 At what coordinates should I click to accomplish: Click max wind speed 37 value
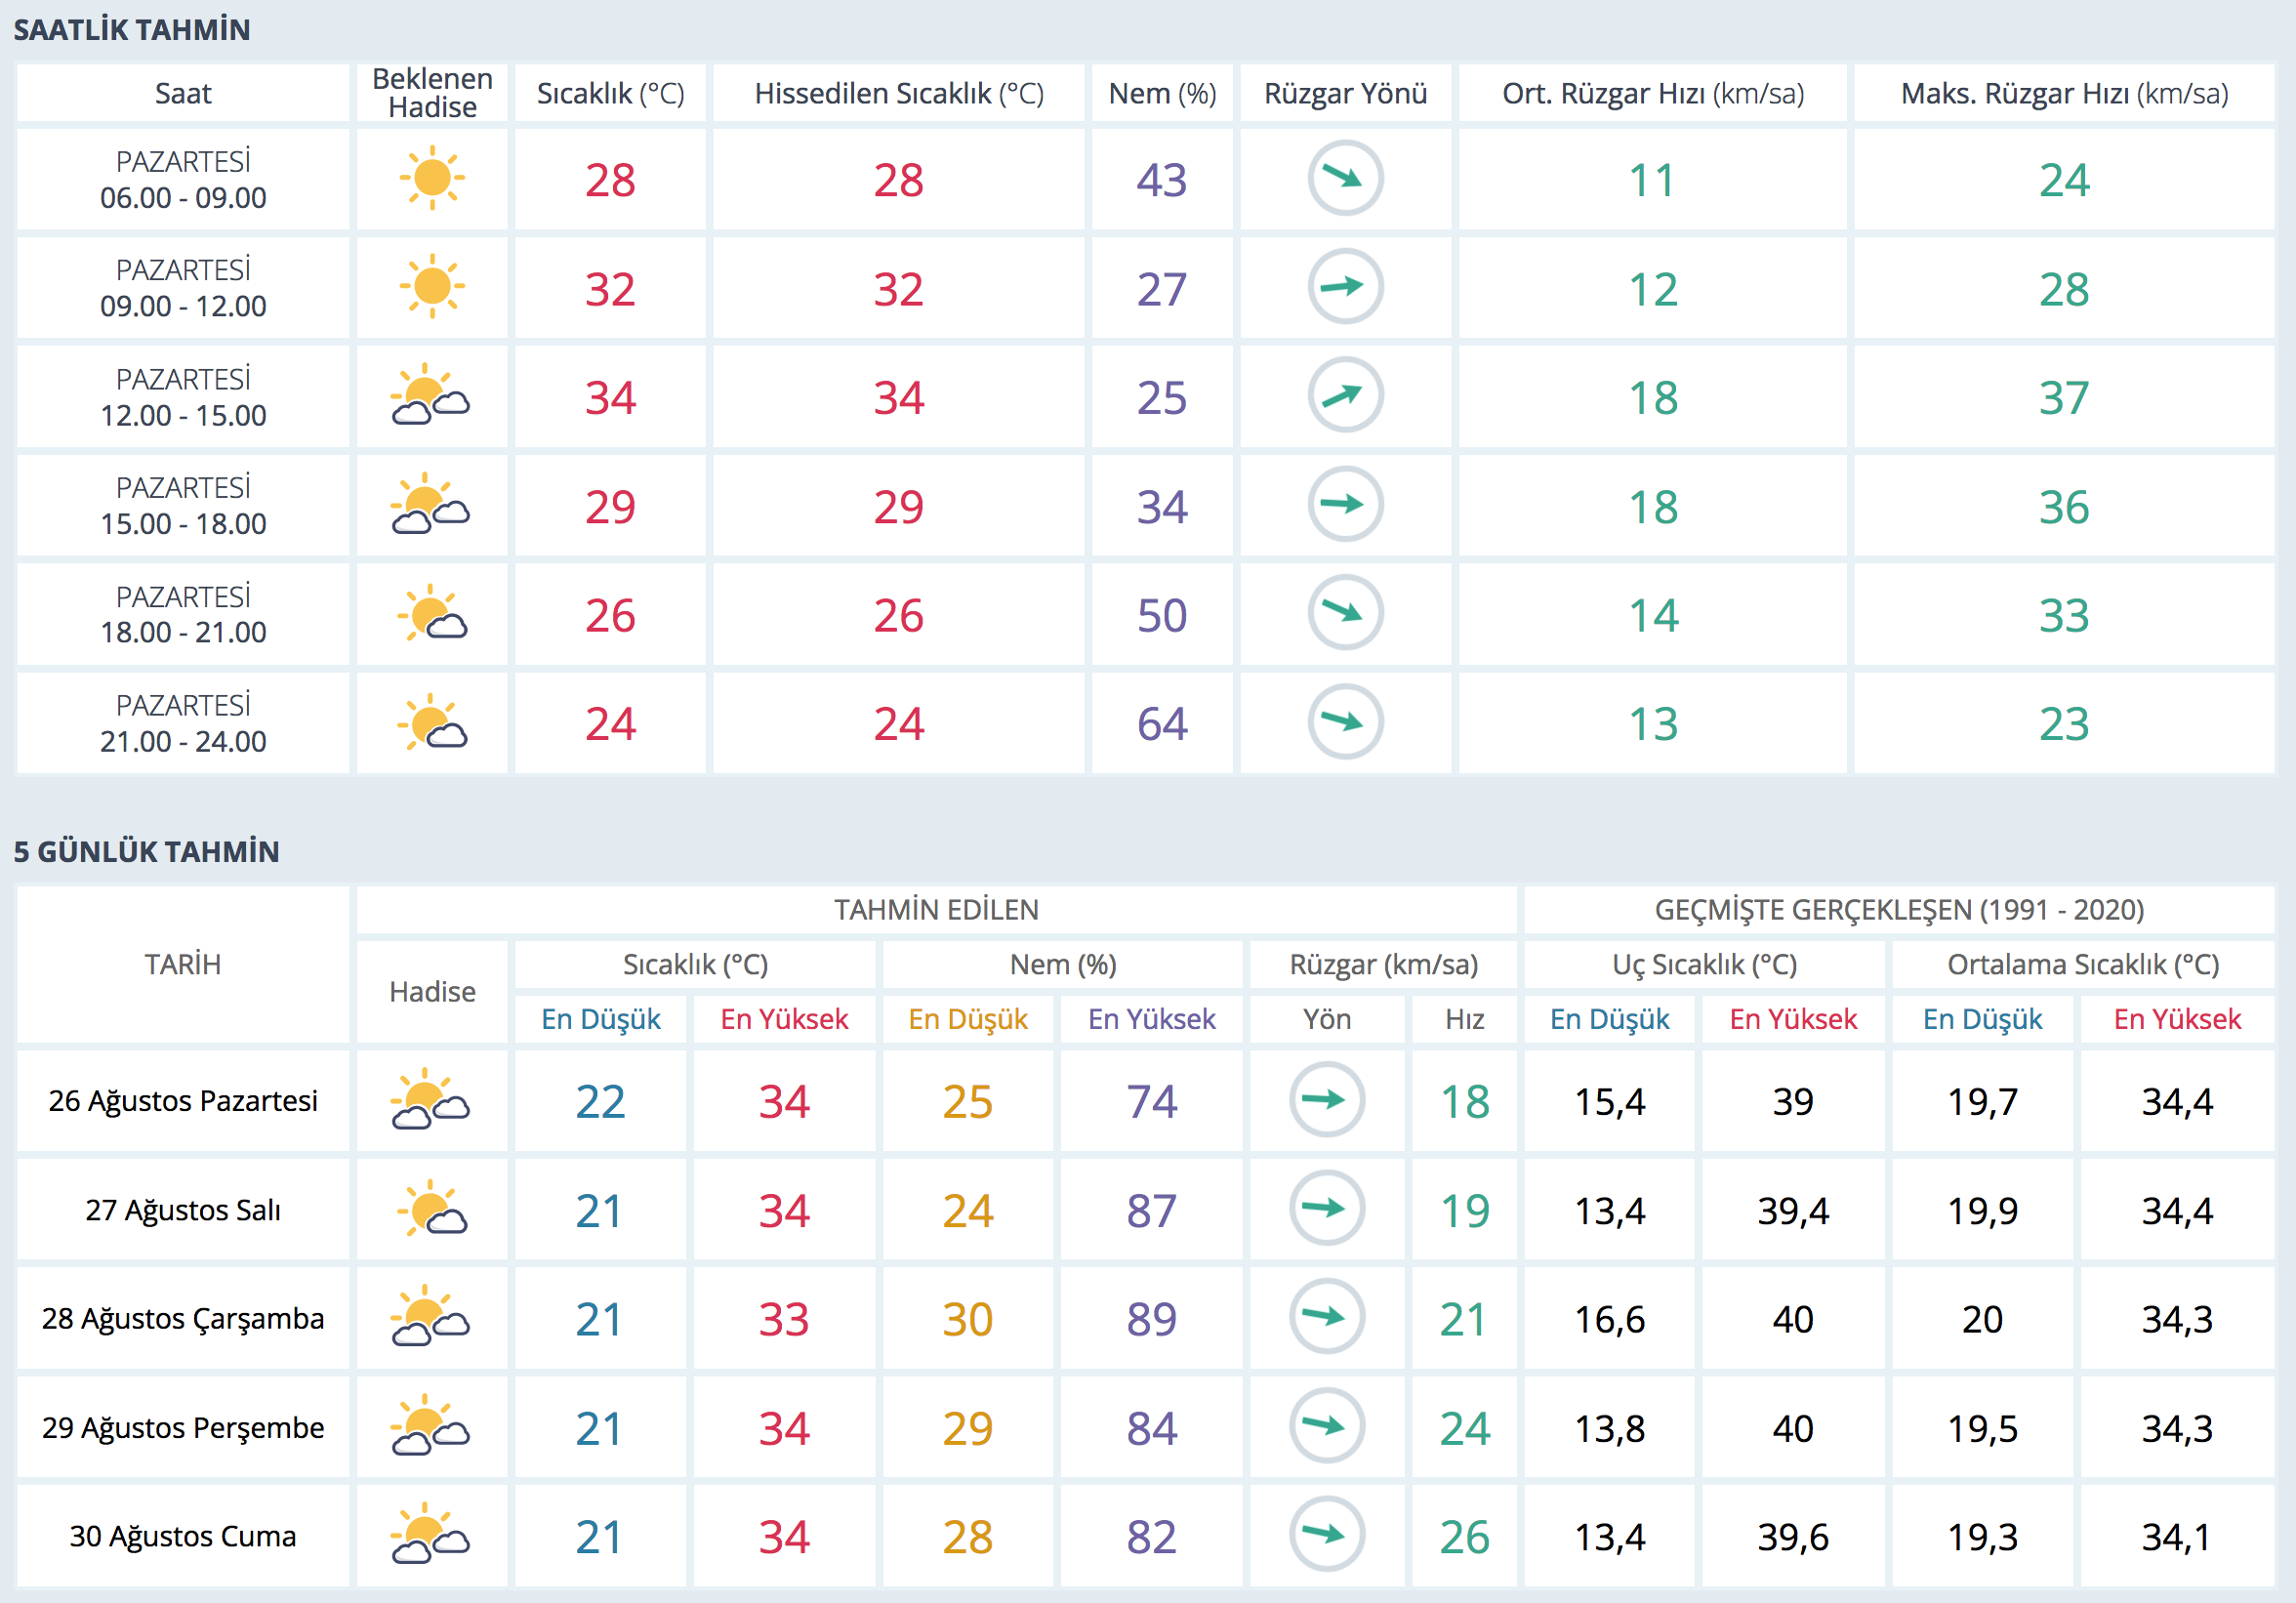[x=2063, y=398]
